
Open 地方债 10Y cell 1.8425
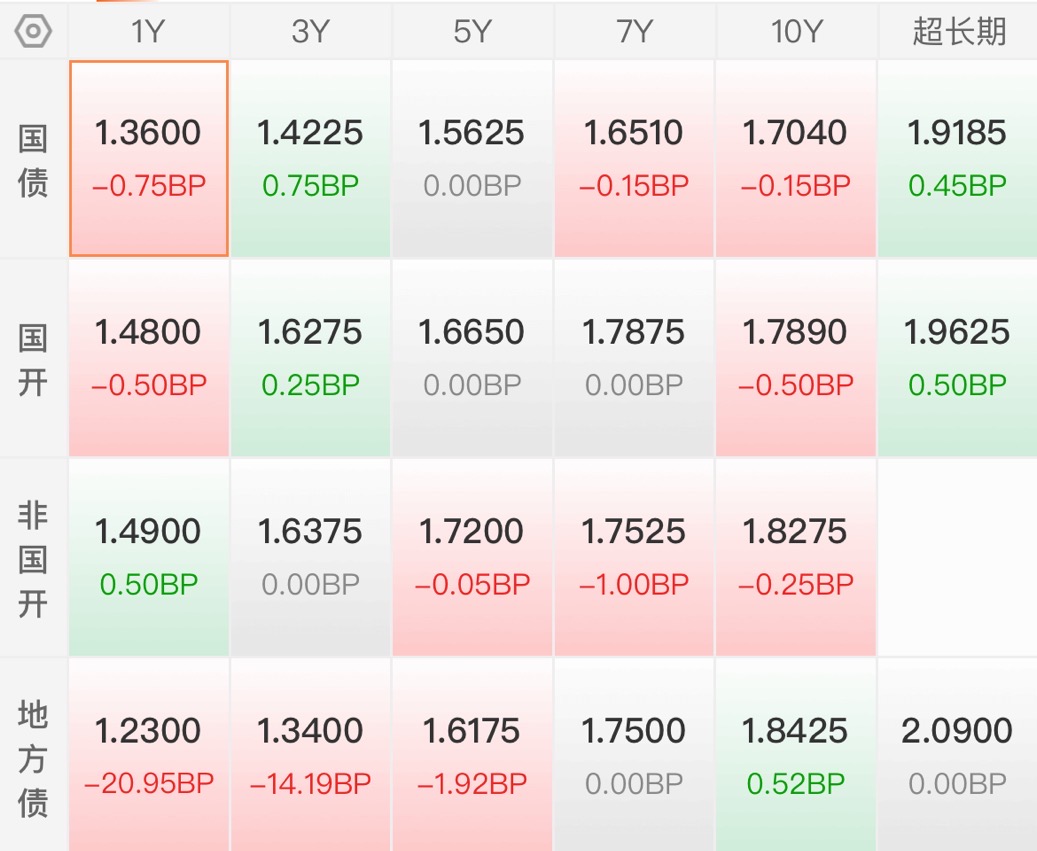pyautogui.click(x=796, y=756)
